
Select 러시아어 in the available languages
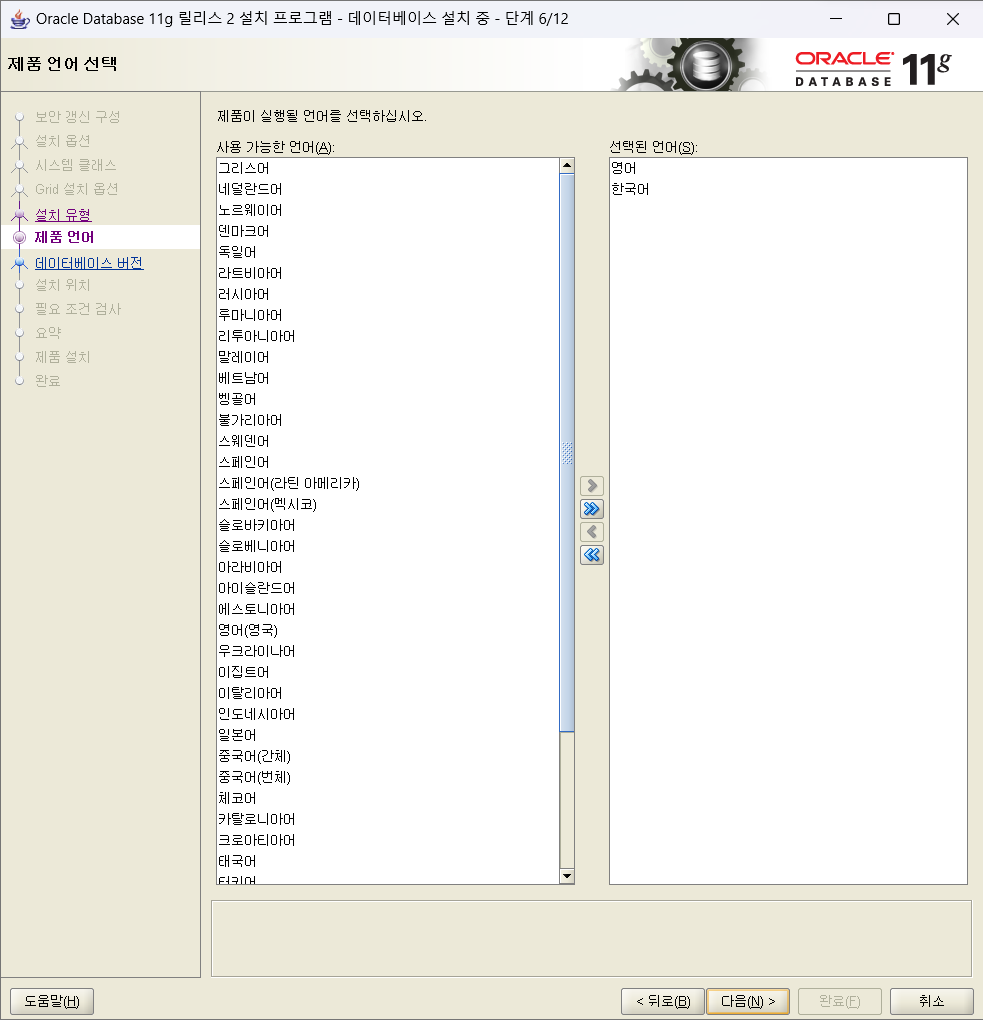(388, 294)
